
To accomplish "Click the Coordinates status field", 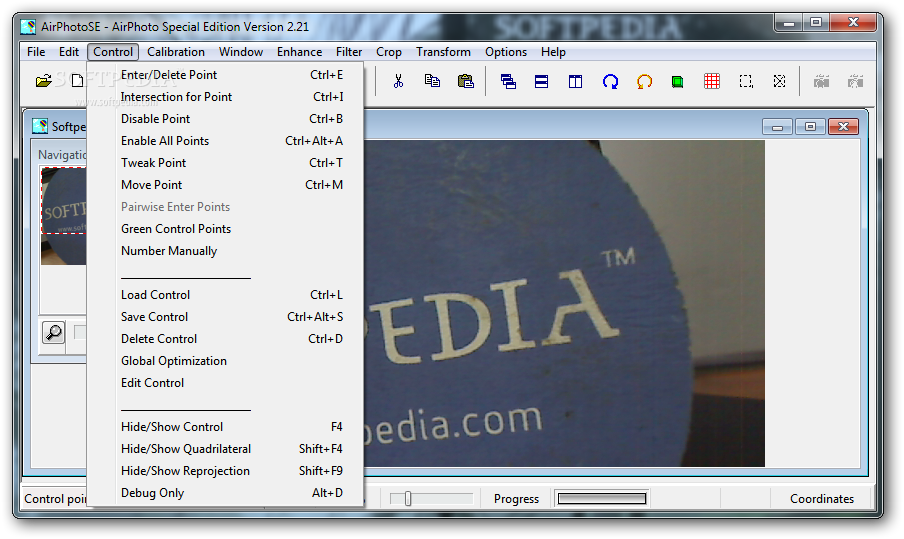I will click(822, 499).
